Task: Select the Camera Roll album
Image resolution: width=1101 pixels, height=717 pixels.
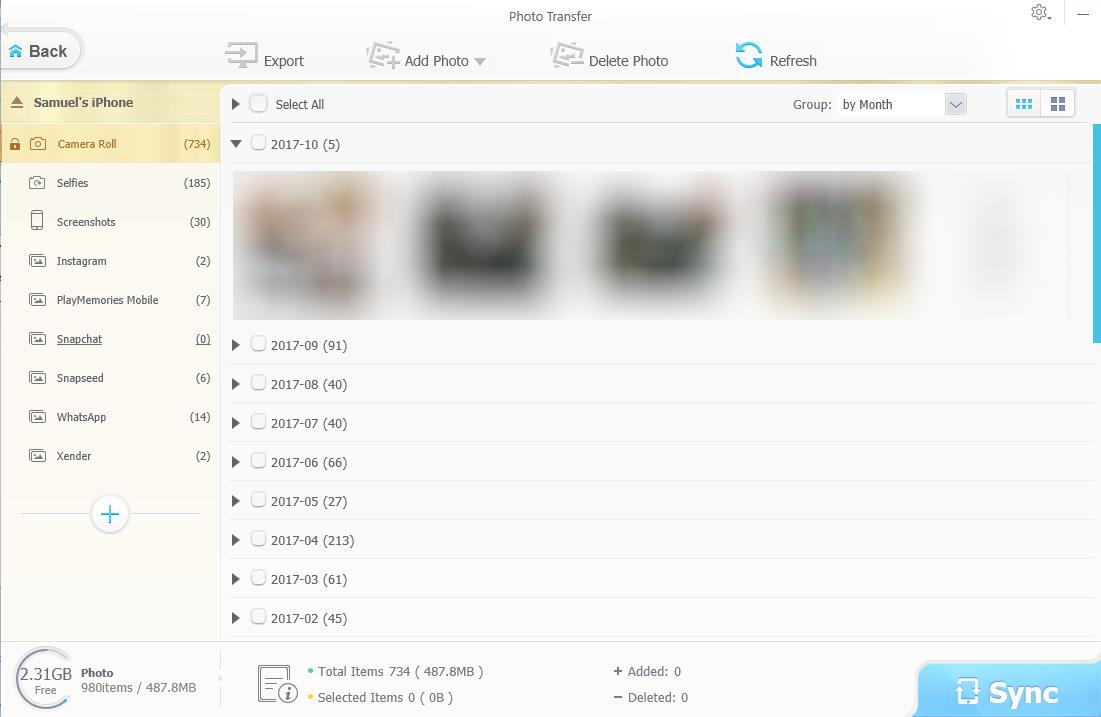Action: click(110, 143)
